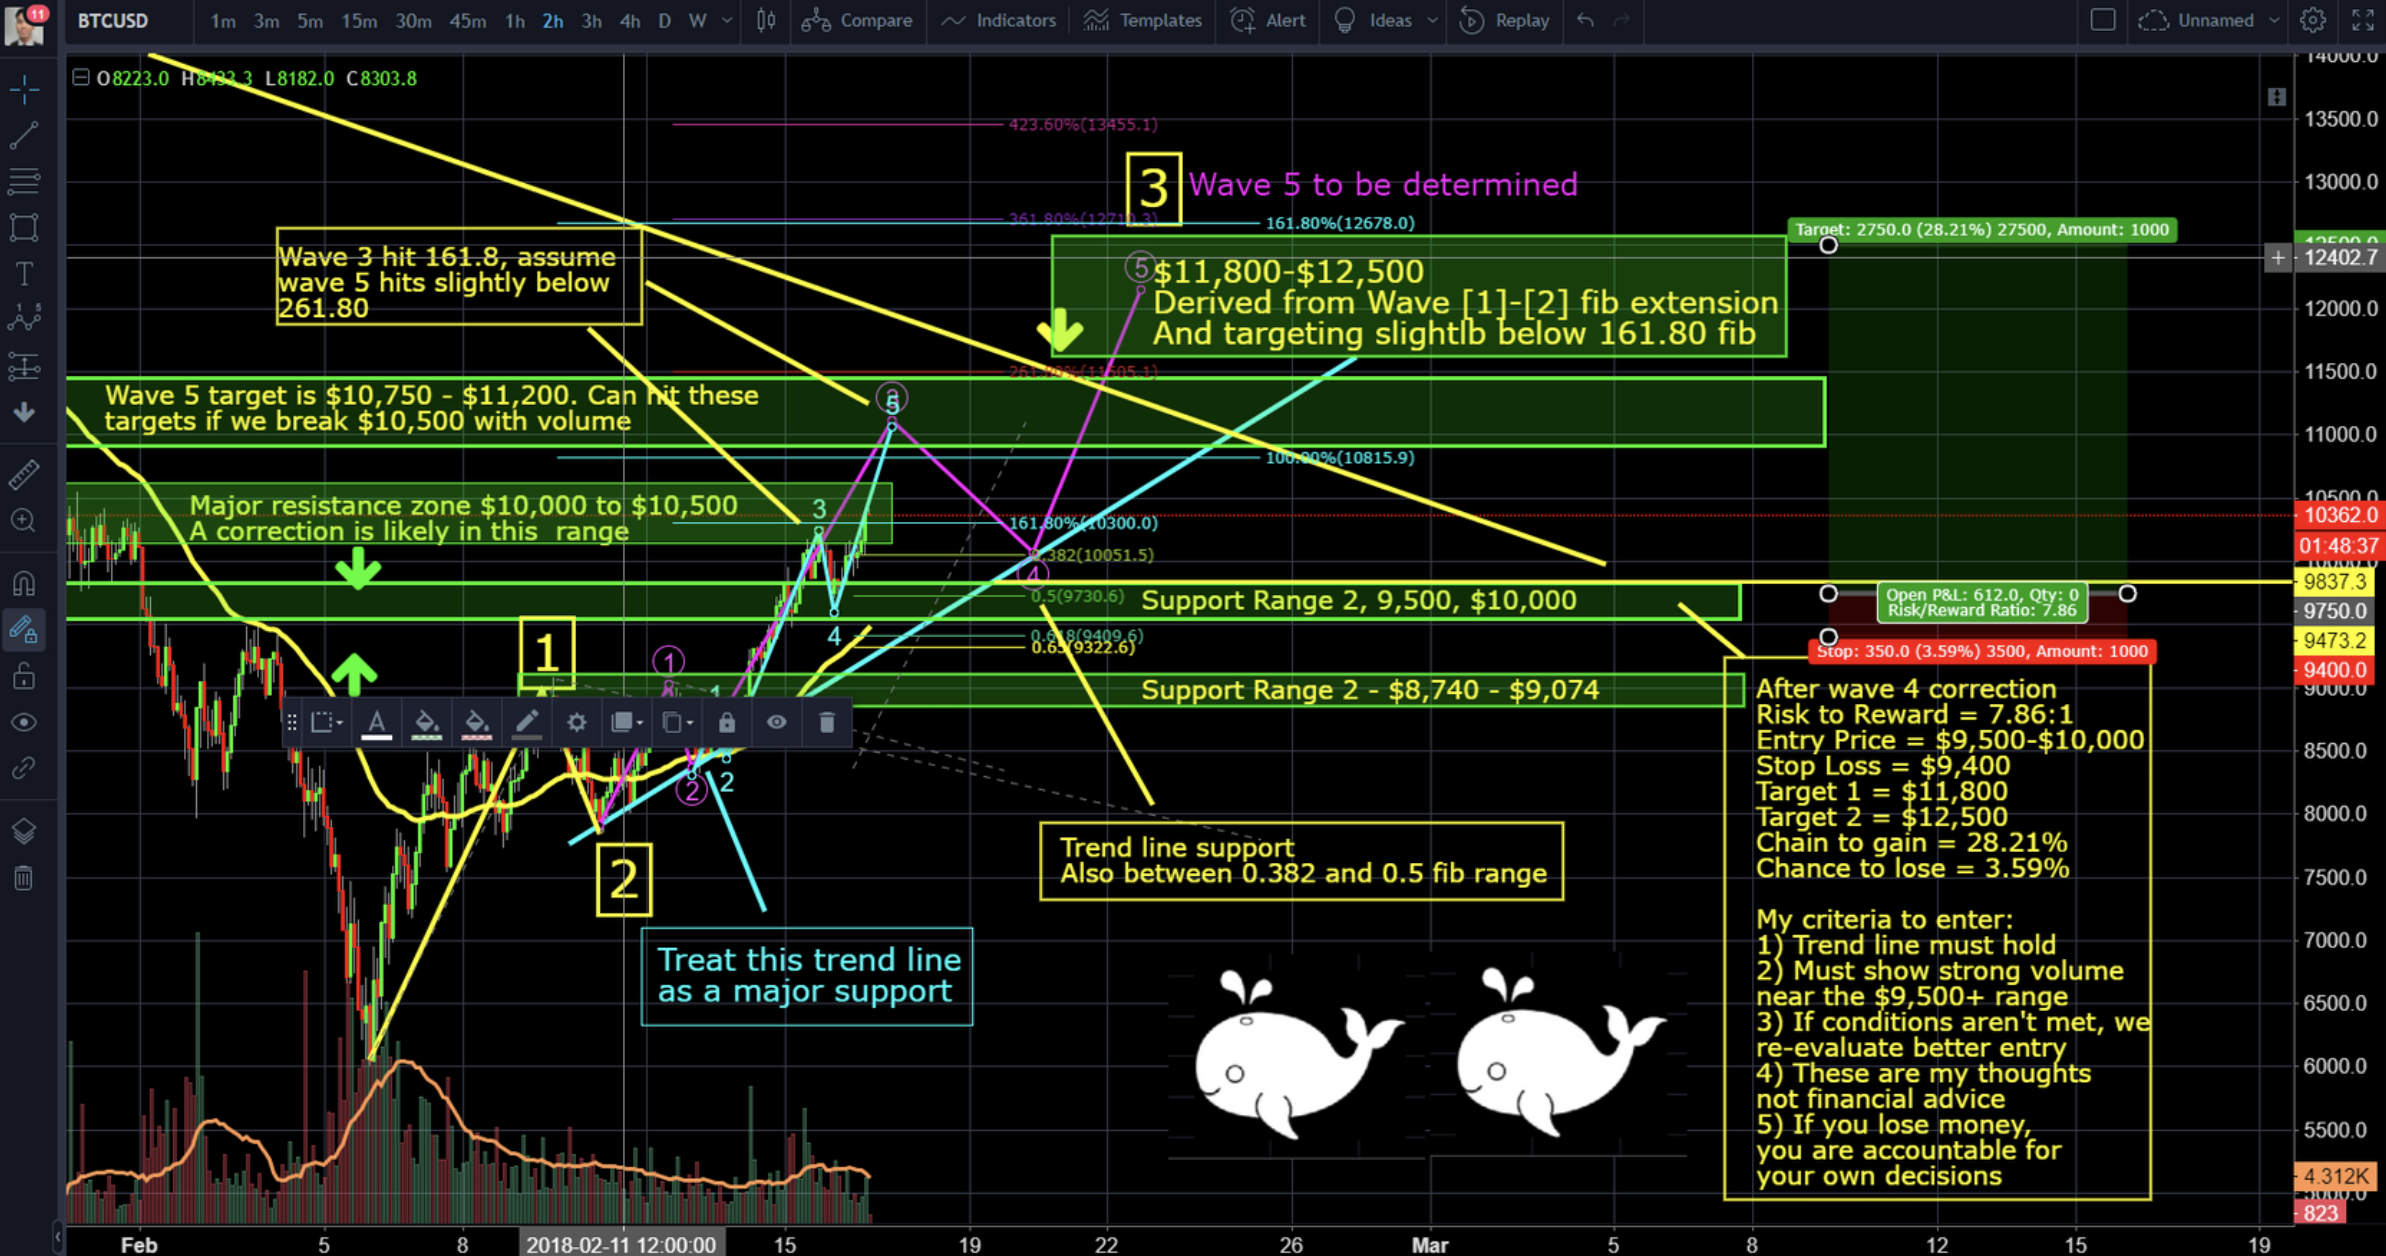This screenshot has width=2386, height=1256.
Task: Open the candlestick chart style selector
Action: point(766,20)
